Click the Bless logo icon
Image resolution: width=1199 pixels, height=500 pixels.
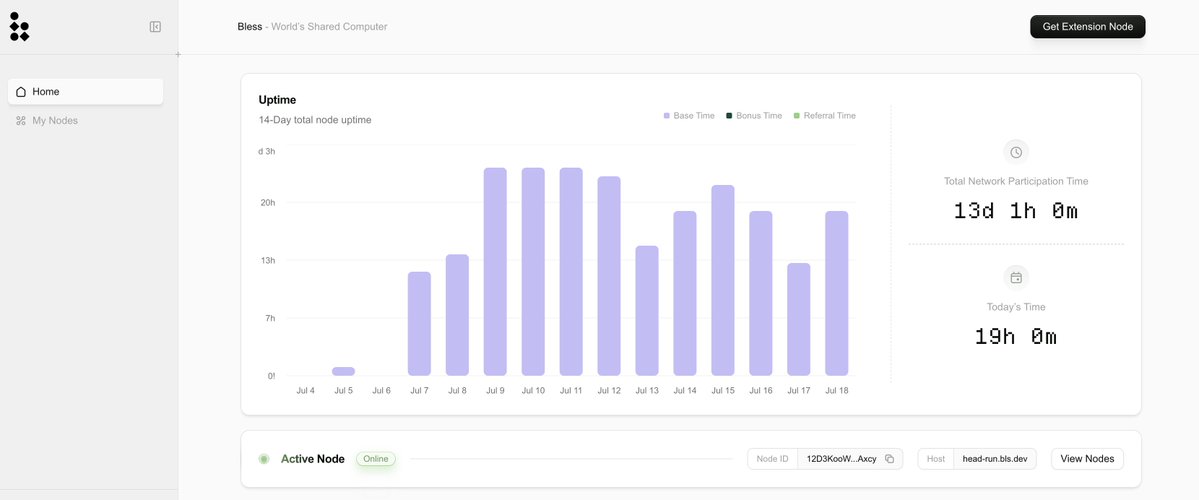click(19, 26)
